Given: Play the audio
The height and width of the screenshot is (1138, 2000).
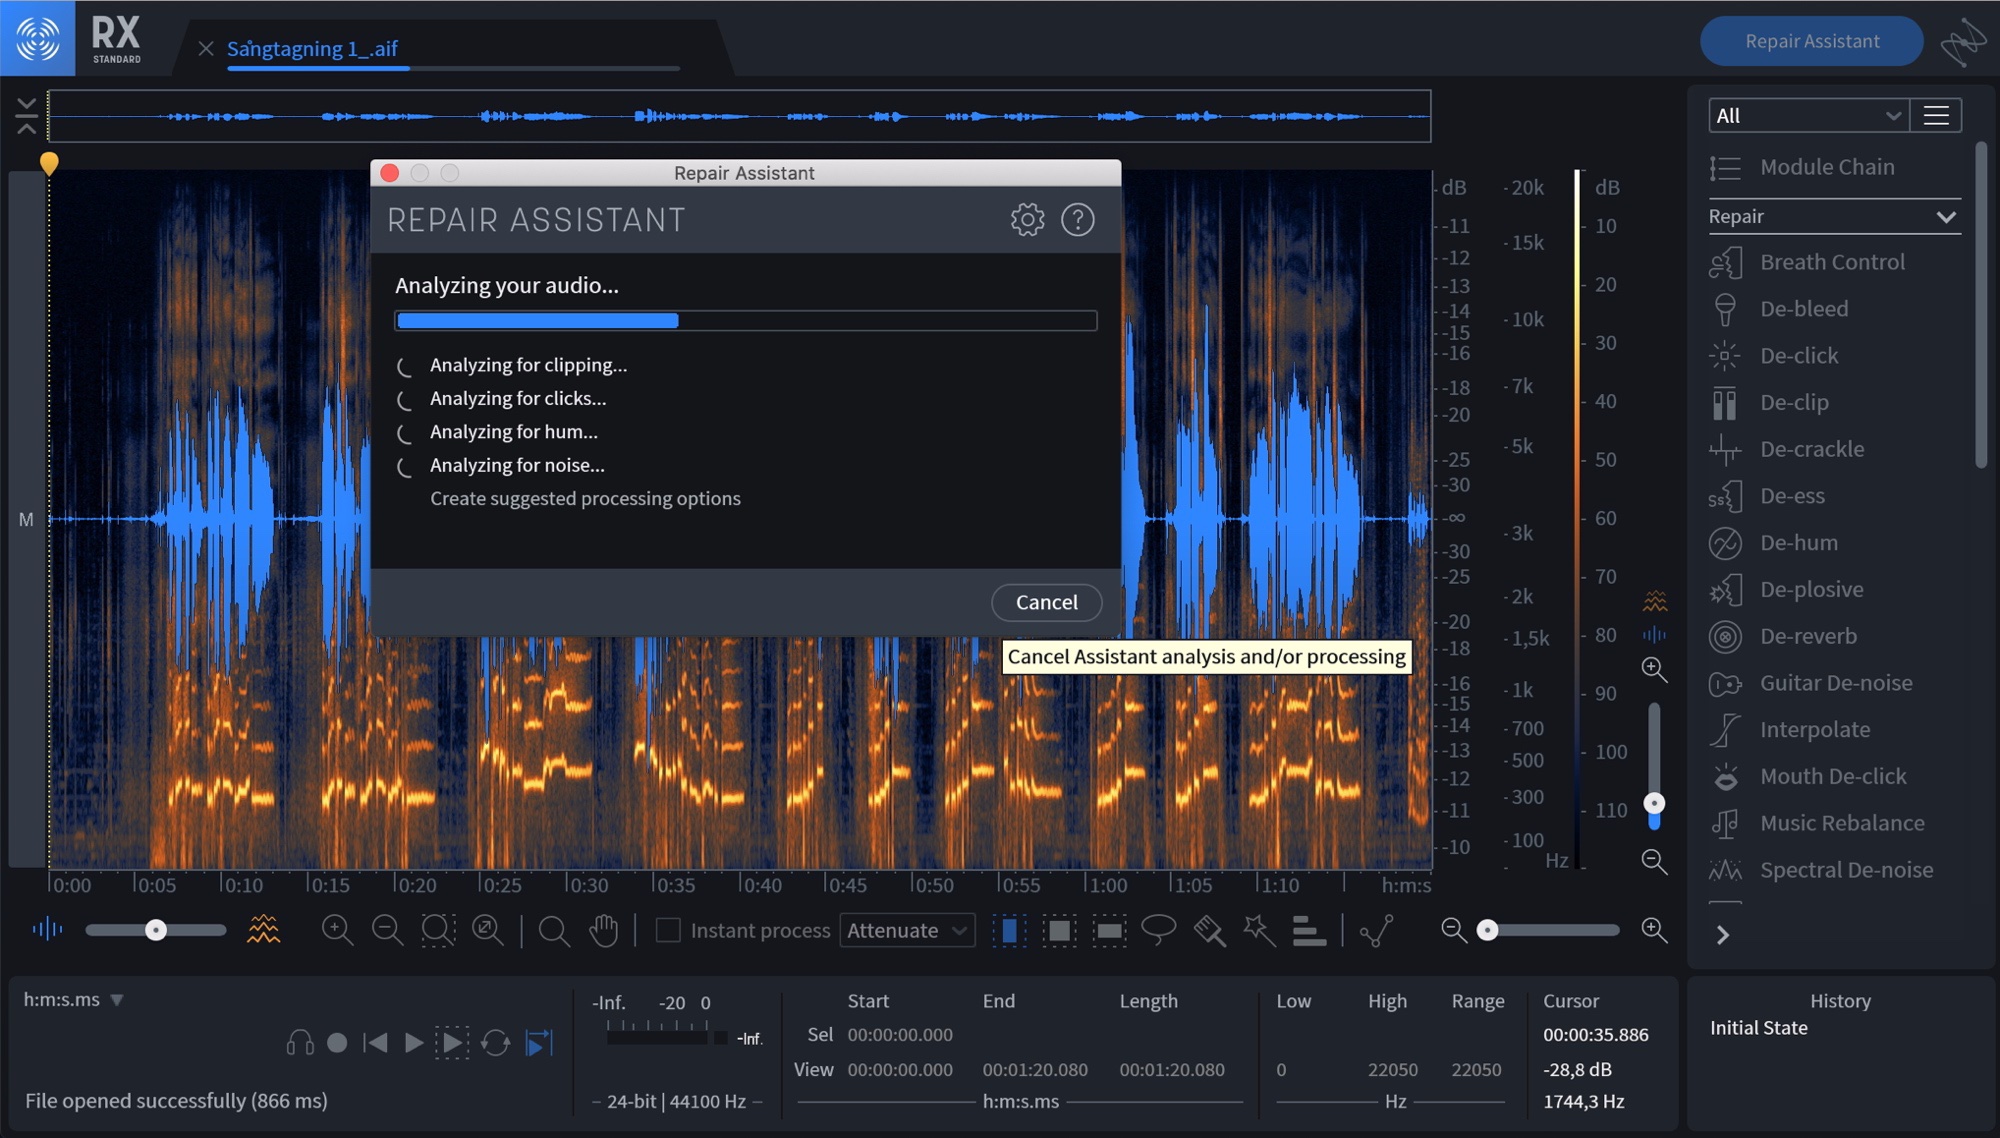Looking at the screenshot, I should click(413, 1043).
